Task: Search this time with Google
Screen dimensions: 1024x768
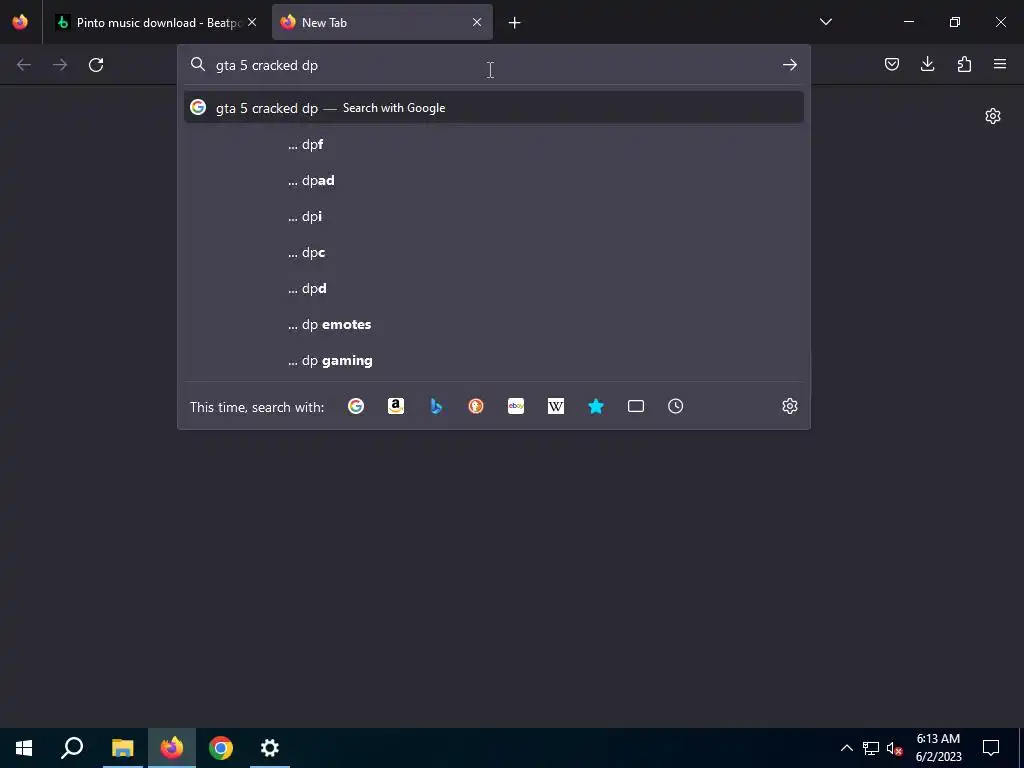Action: (356, 406)
